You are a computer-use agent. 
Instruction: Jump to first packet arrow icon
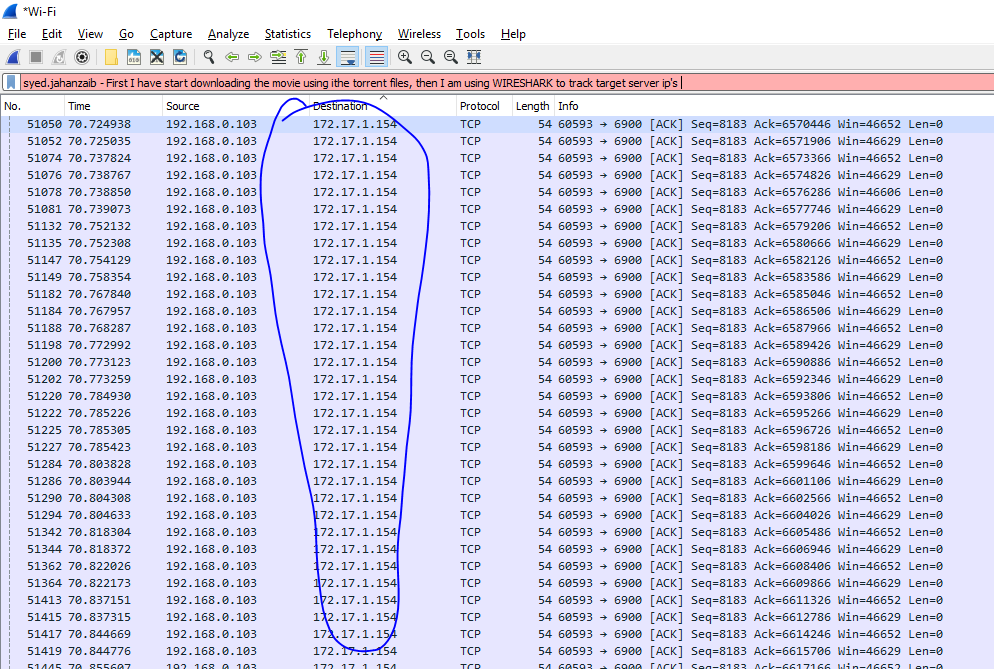pos(301,57)
